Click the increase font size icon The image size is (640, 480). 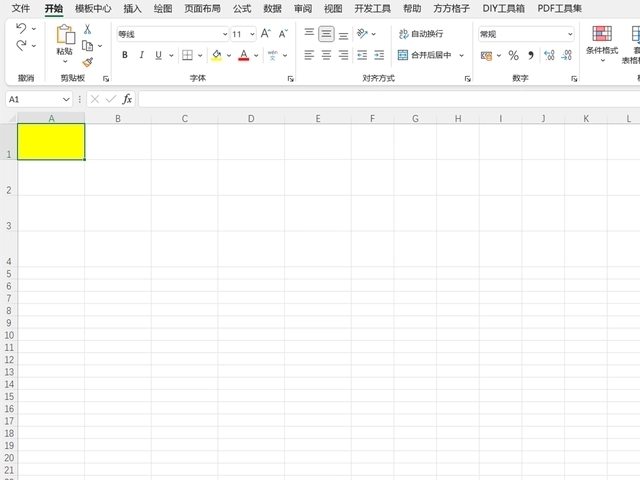click(266, 34)
